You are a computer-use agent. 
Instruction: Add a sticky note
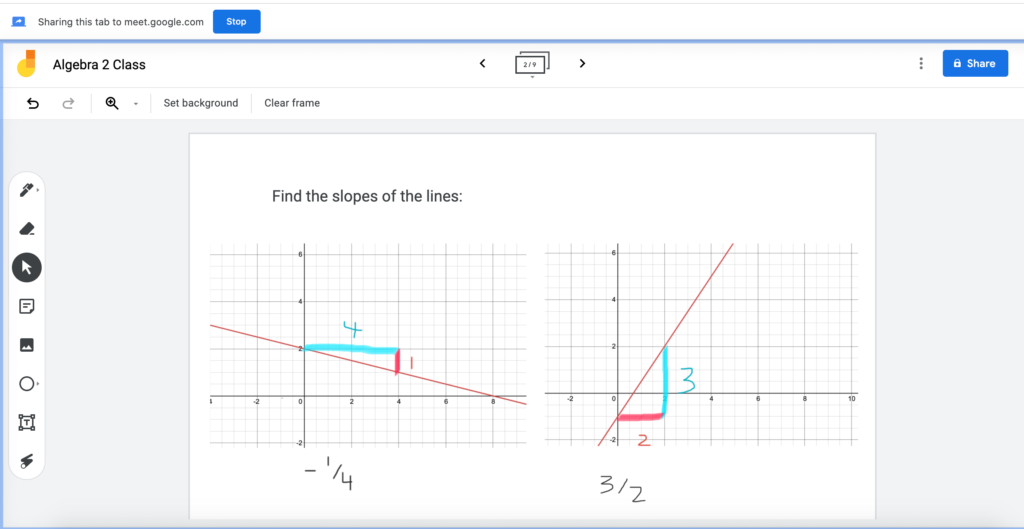pyautogui.click(x=27, y=306)
